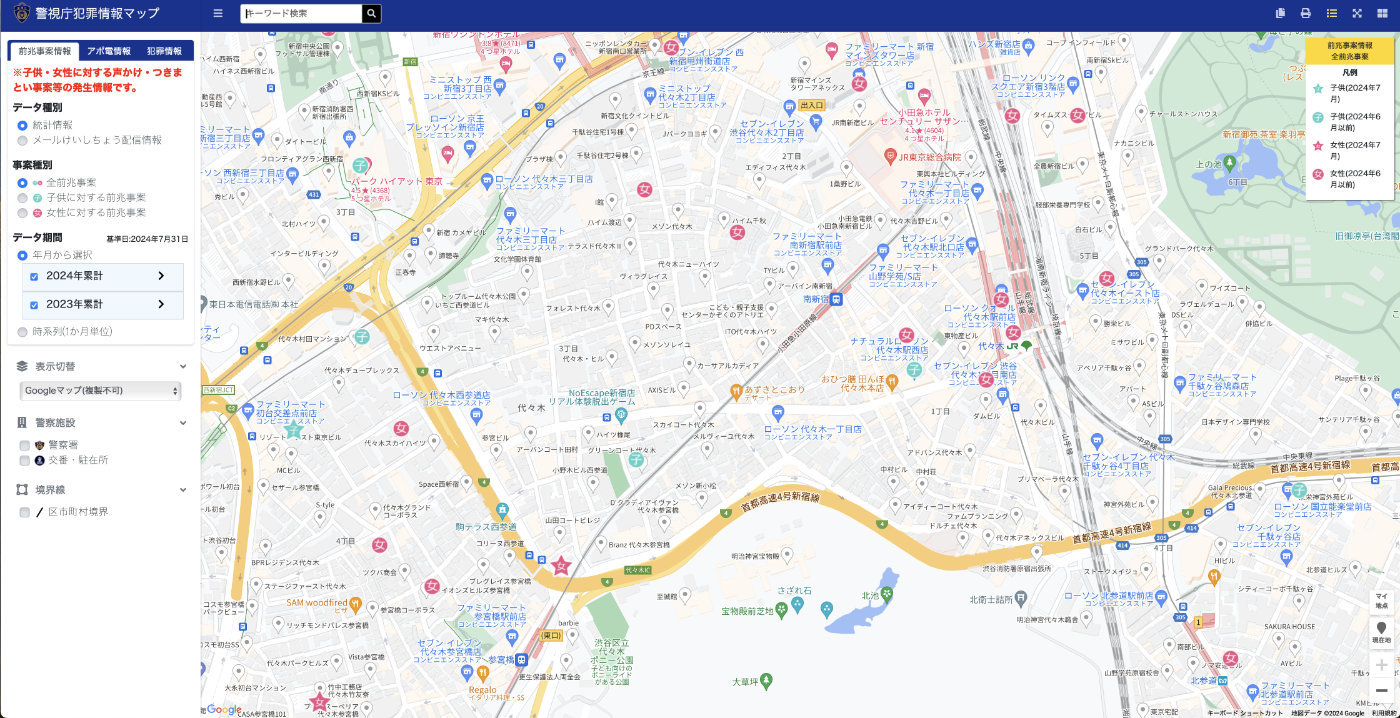Open the Googleマップ(複製不可) dropdown
The image size is (1400, 718).
tap(101, 390)
